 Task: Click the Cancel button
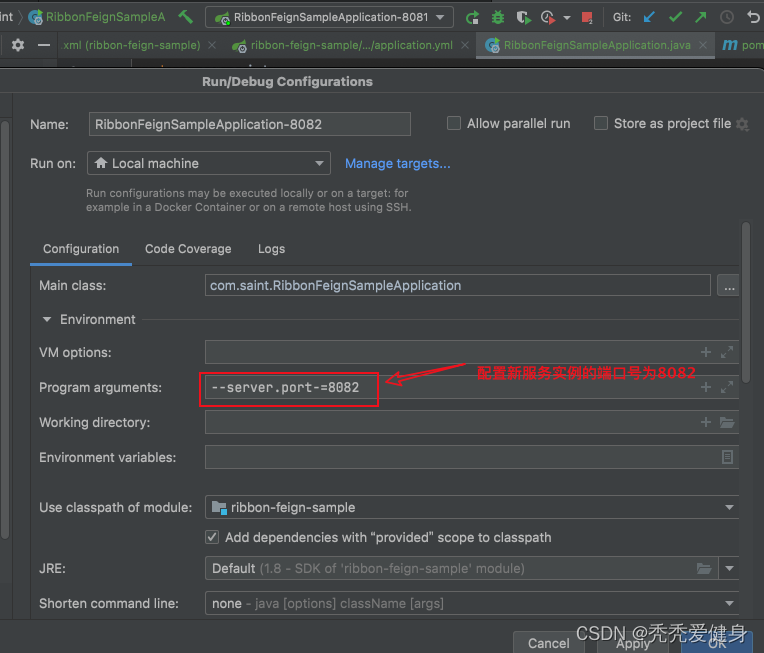[549, 643]
